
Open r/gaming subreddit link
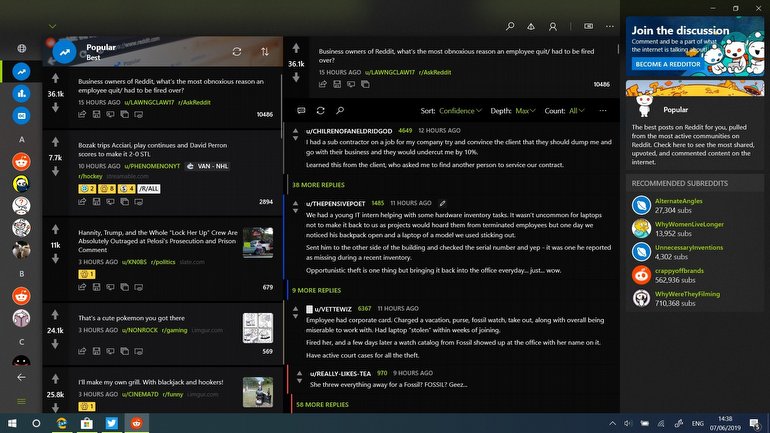point(174,330)
